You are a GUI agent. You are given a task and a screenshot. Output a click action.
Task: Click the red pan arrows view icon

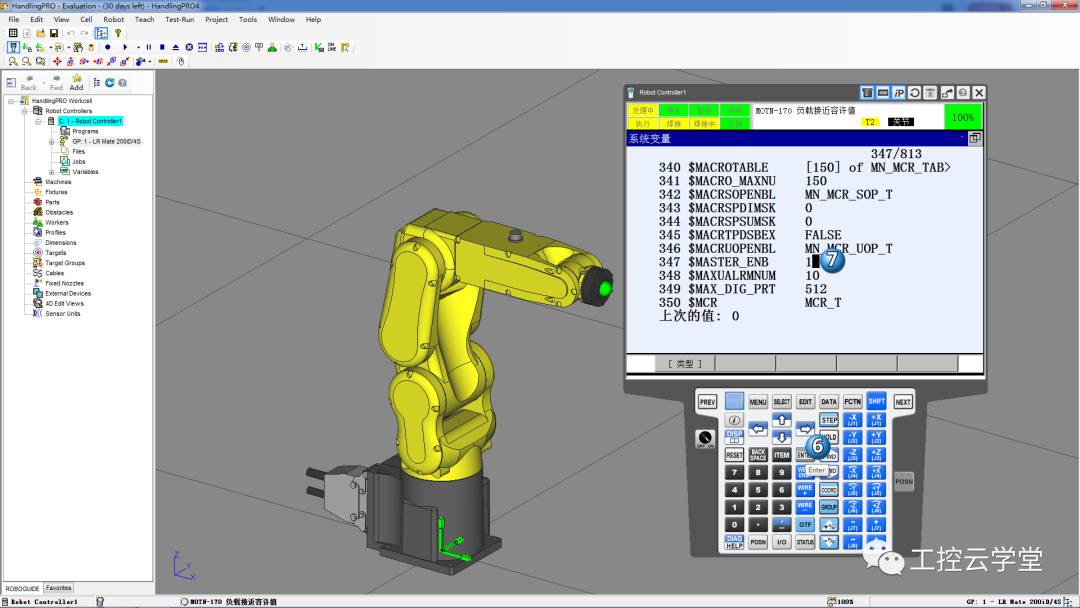tap(57, 61)
